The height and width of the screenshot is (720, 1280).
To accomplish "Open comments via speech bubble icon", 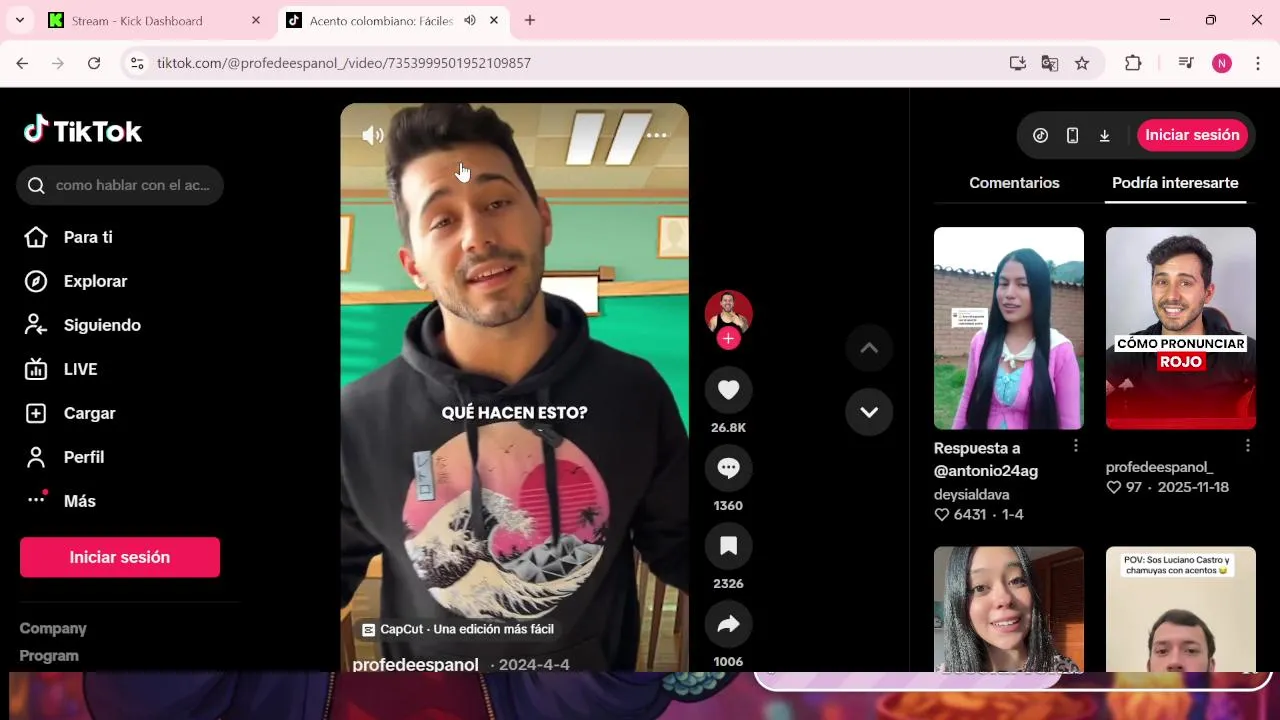I will pos(728,468).
